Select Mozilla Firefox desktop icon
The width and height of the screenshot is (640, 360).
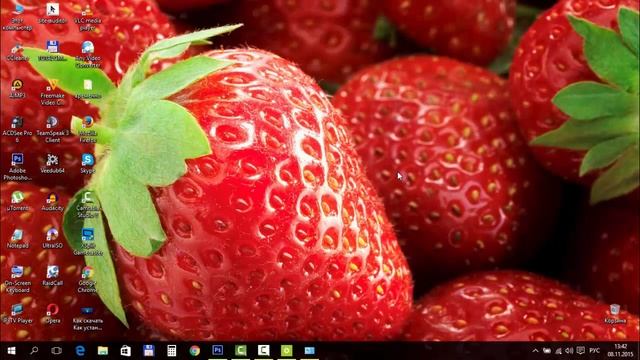click(x=87, y=130)
